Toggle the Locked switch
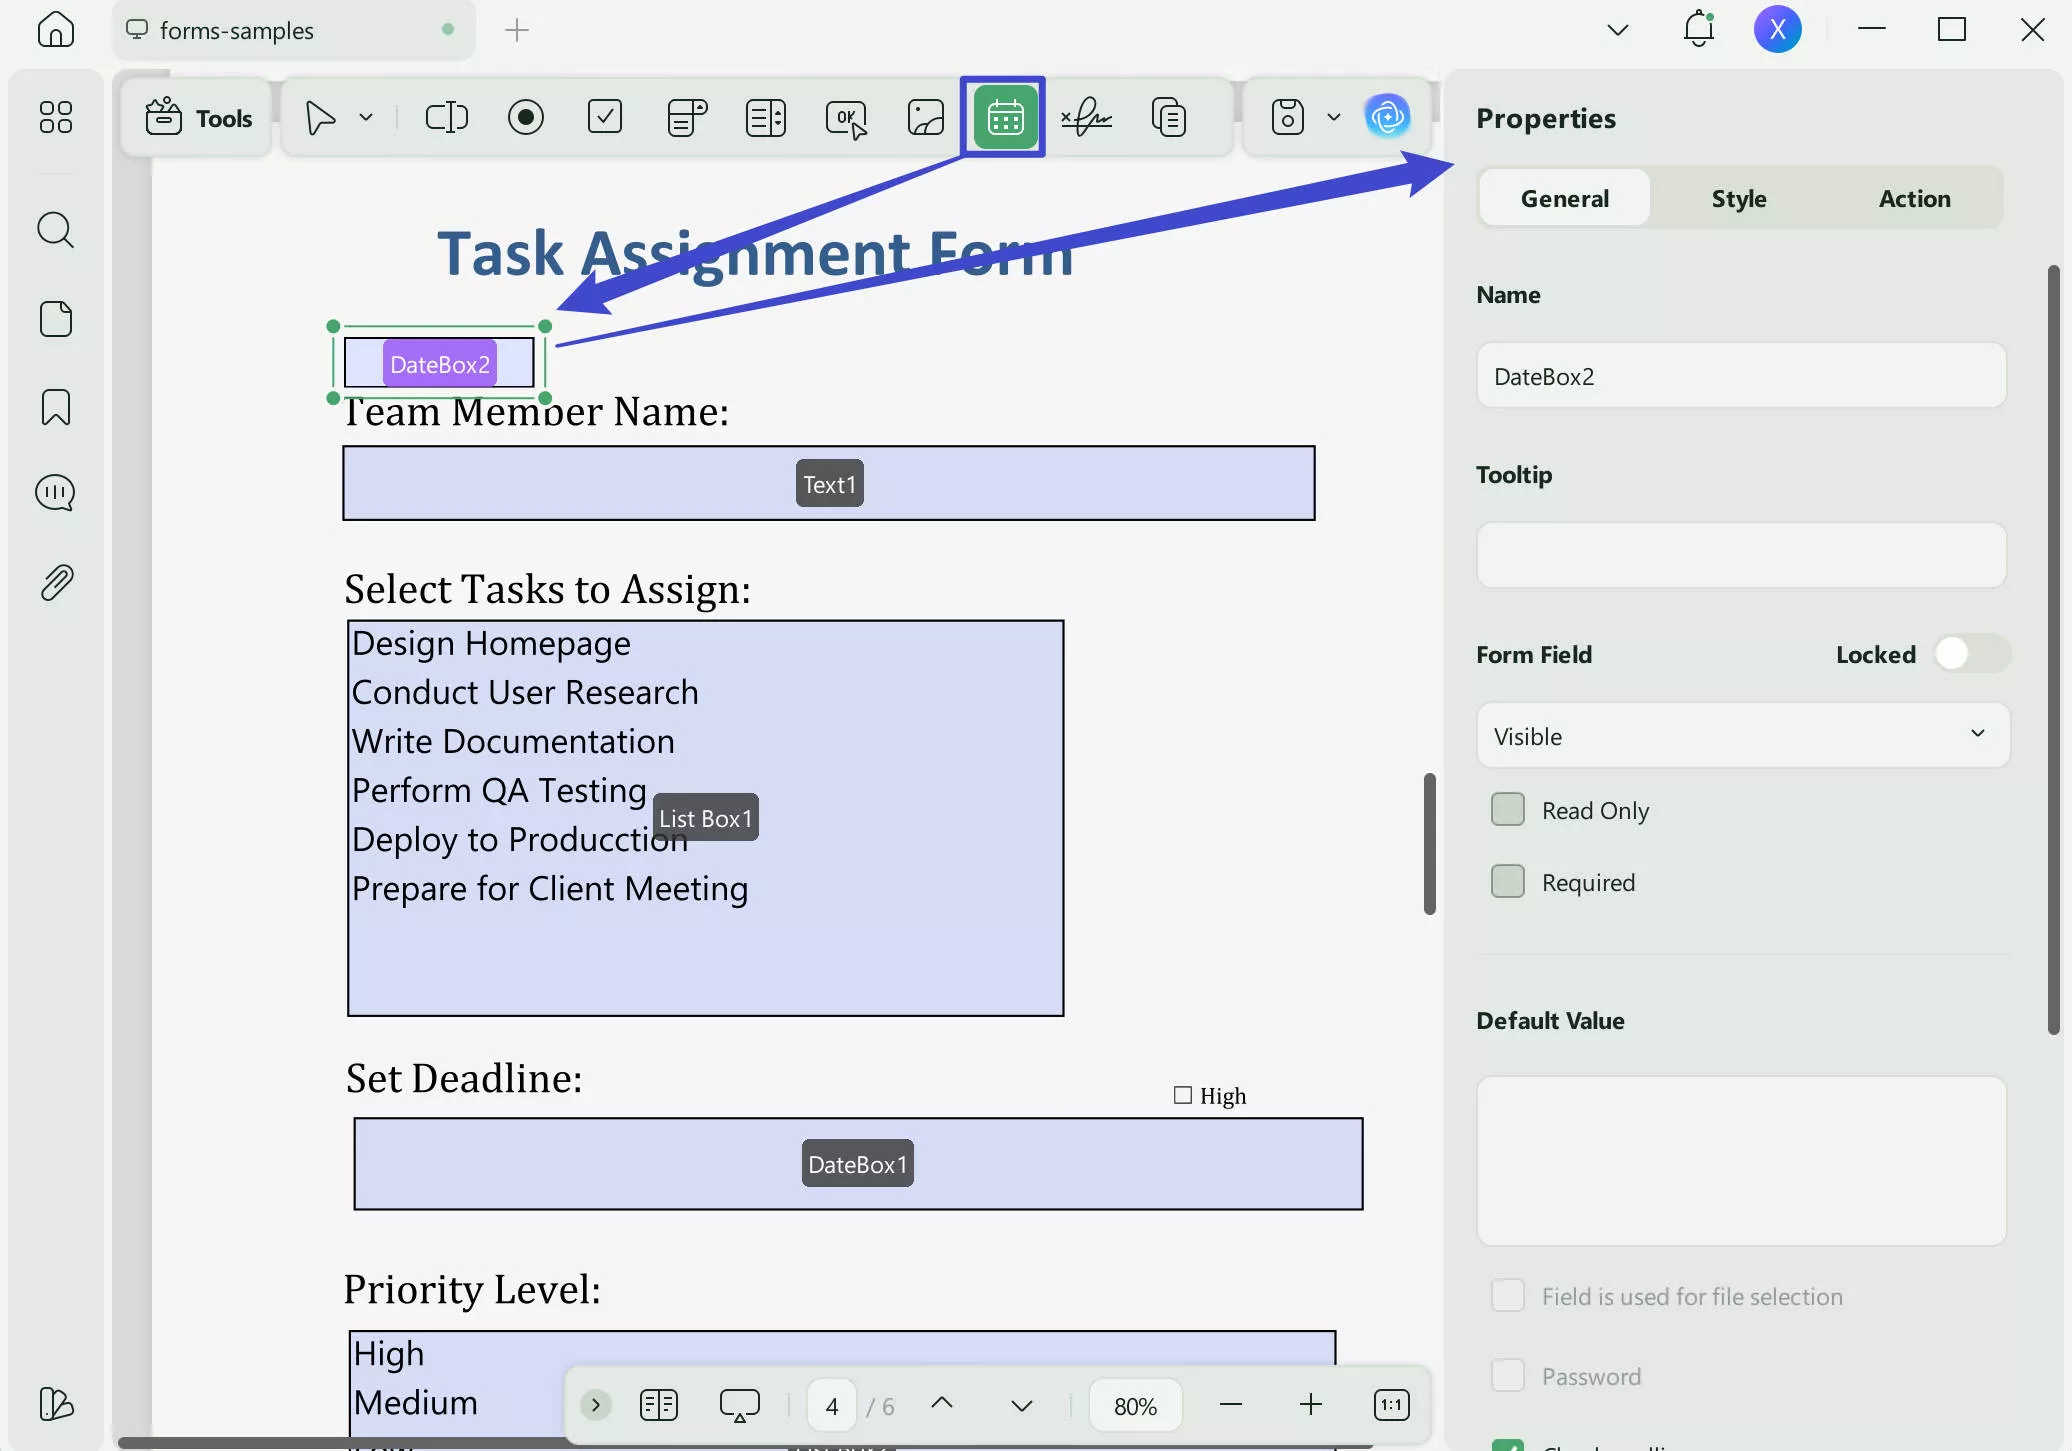Viewport: 2072px width, 1451px height. point(1970,654)
